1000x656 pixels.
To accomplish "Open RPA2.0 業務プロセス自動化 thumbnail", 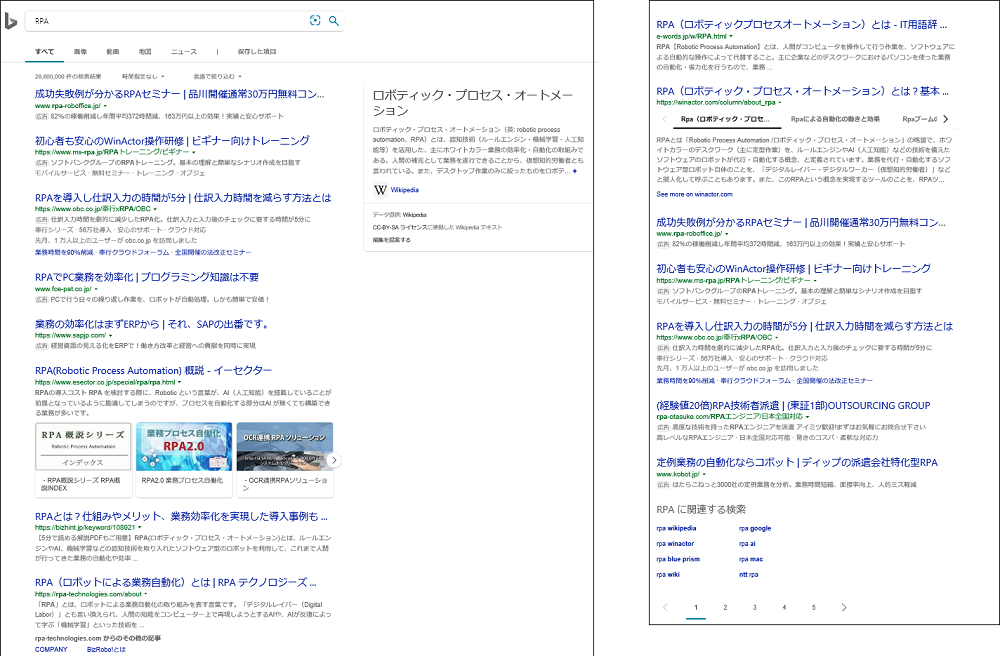I will (x=184, y=459).
